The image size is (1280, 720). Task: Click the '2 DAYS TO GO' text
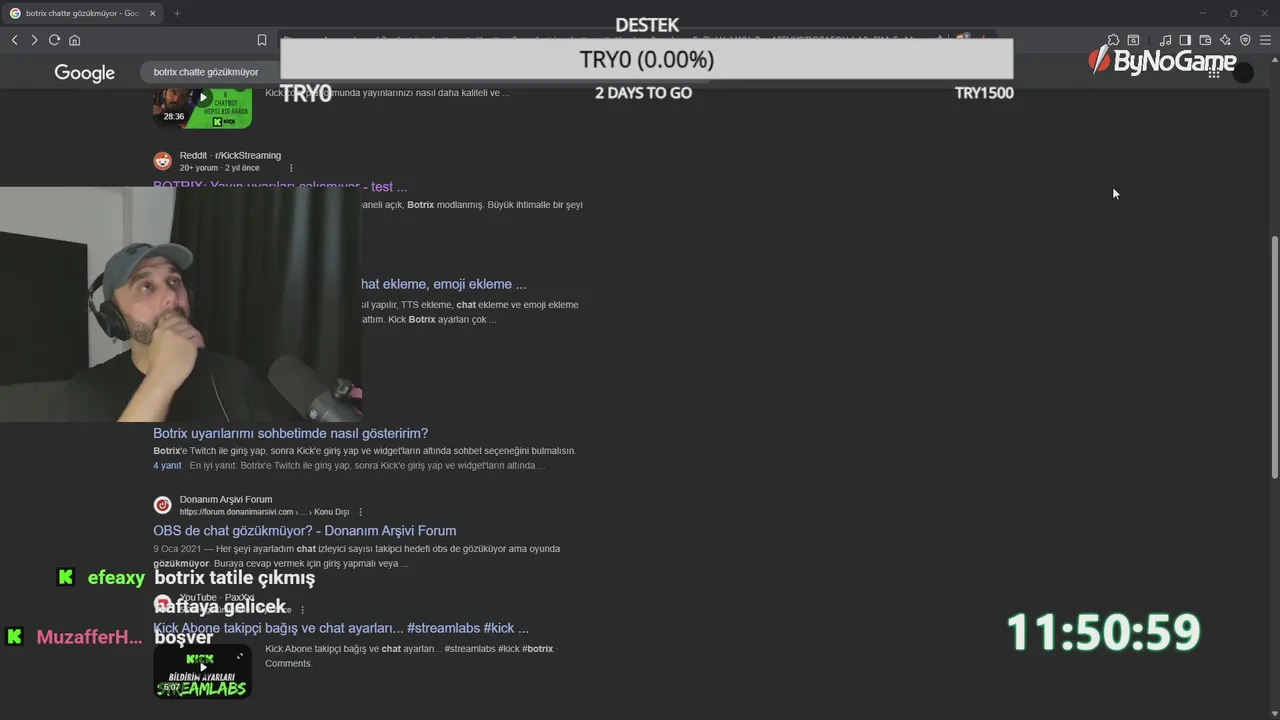tap(643, 93)
